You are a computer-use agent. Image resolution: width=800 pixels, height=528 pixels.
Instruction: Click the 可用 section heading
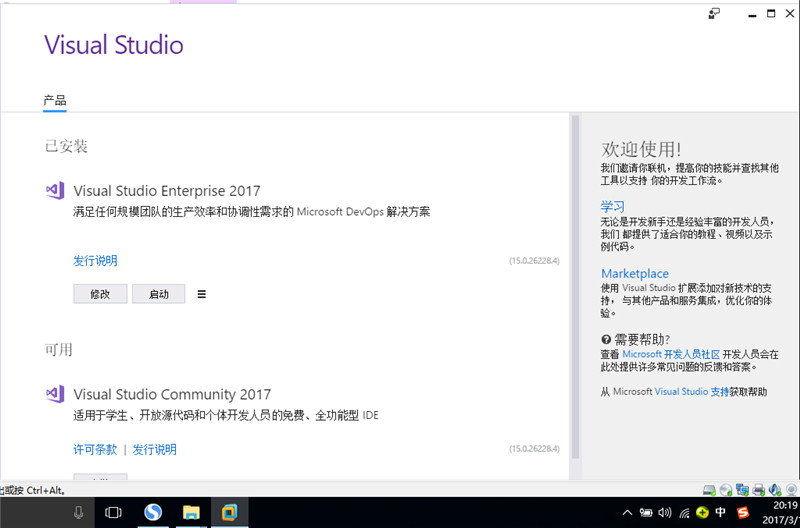59,349
